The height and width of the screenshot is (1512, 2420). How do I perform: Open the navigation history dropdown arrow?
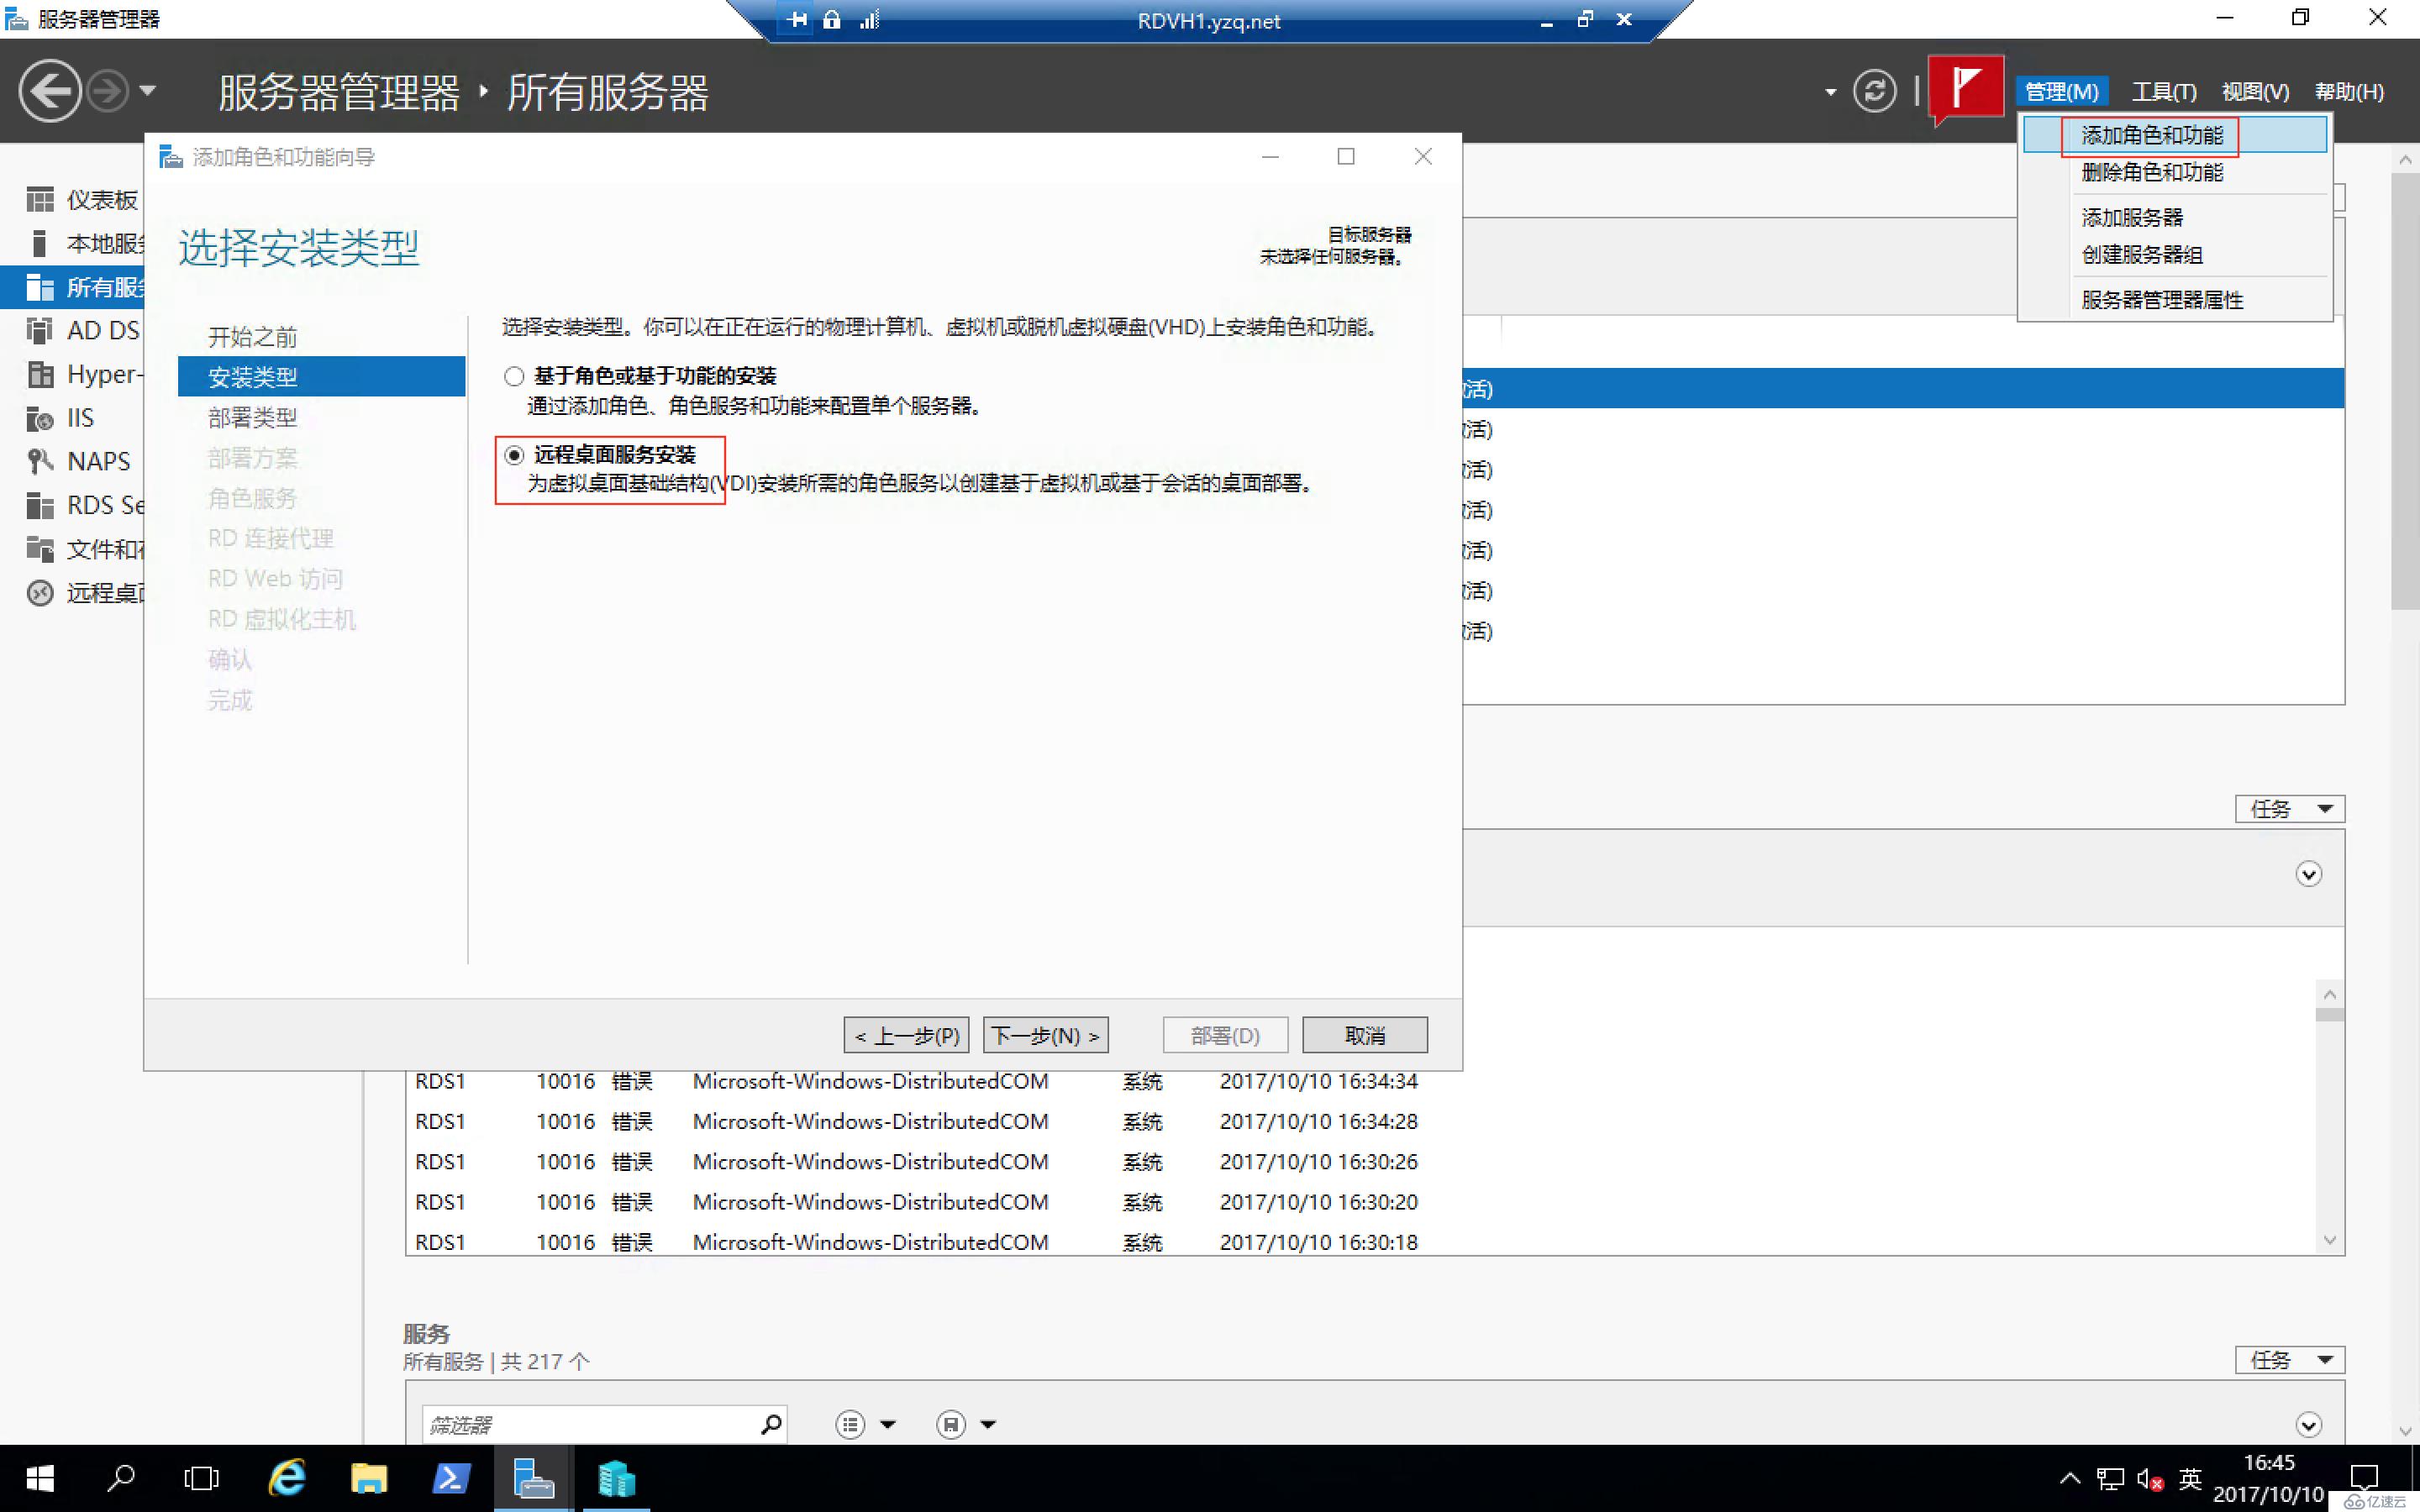click(147, 91)
